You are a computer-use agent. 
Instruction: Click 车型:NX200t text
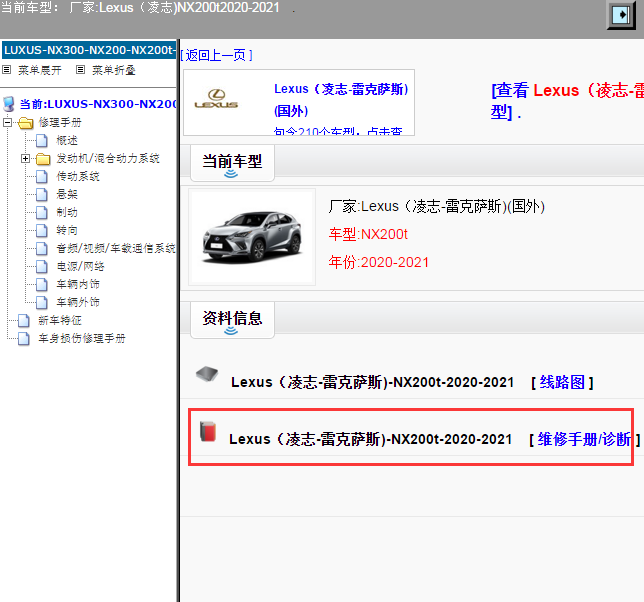(x=368, y=234)
